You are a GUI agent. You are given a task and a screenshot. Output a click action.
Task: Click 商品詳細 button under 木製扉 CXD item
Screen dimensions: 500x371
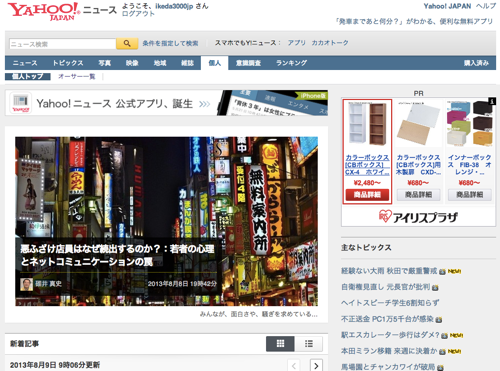click(x=418, y=195)
